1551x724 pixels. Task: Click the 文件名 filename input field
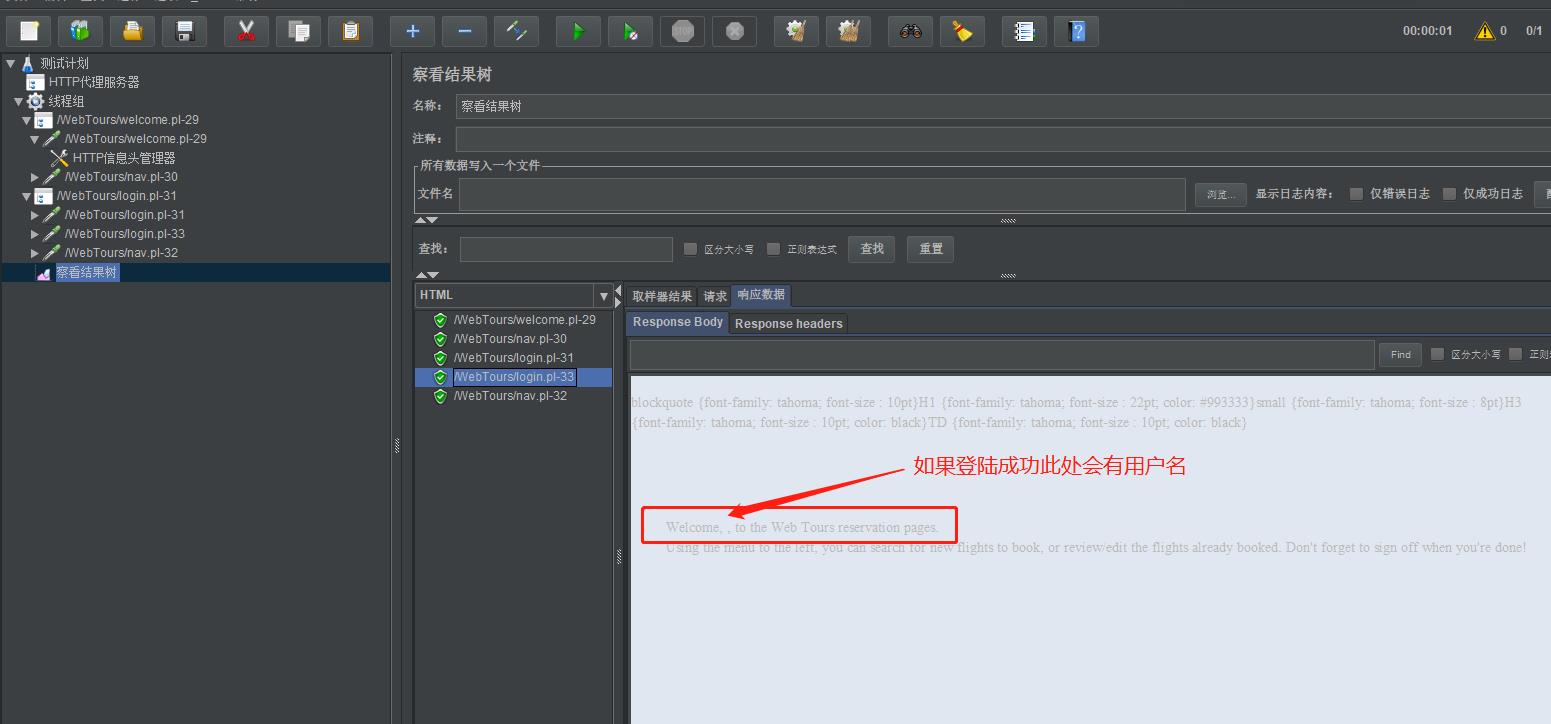click(822, 194)
